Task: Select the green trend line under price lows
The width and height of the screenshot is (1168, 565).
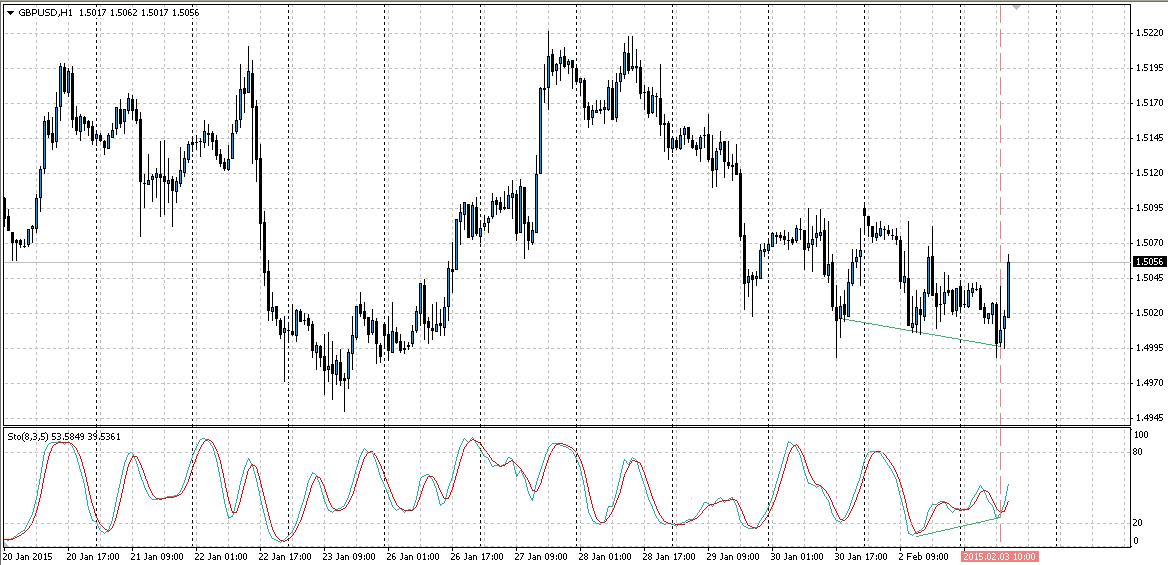Action: point(921,332)
